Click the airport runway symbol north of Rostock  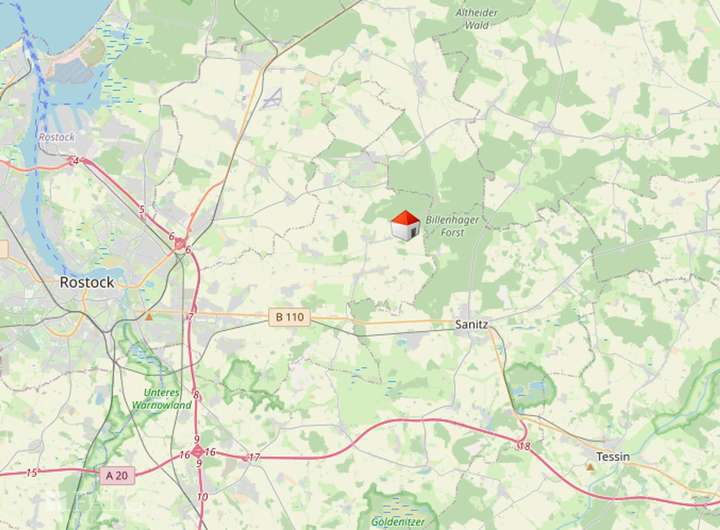coord(272,98)
